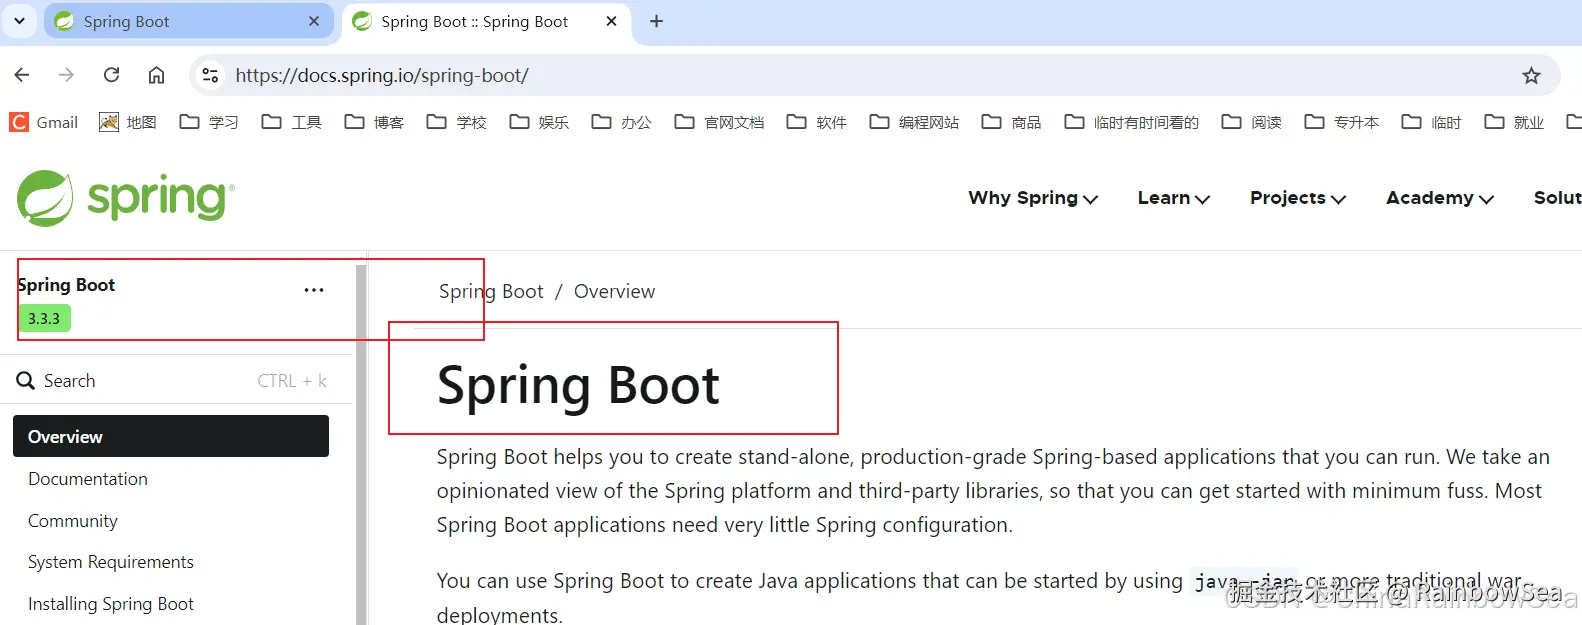Go forward to next page
The height and width of the screenshot is (625, 1582).
click(x=66, y=75)
